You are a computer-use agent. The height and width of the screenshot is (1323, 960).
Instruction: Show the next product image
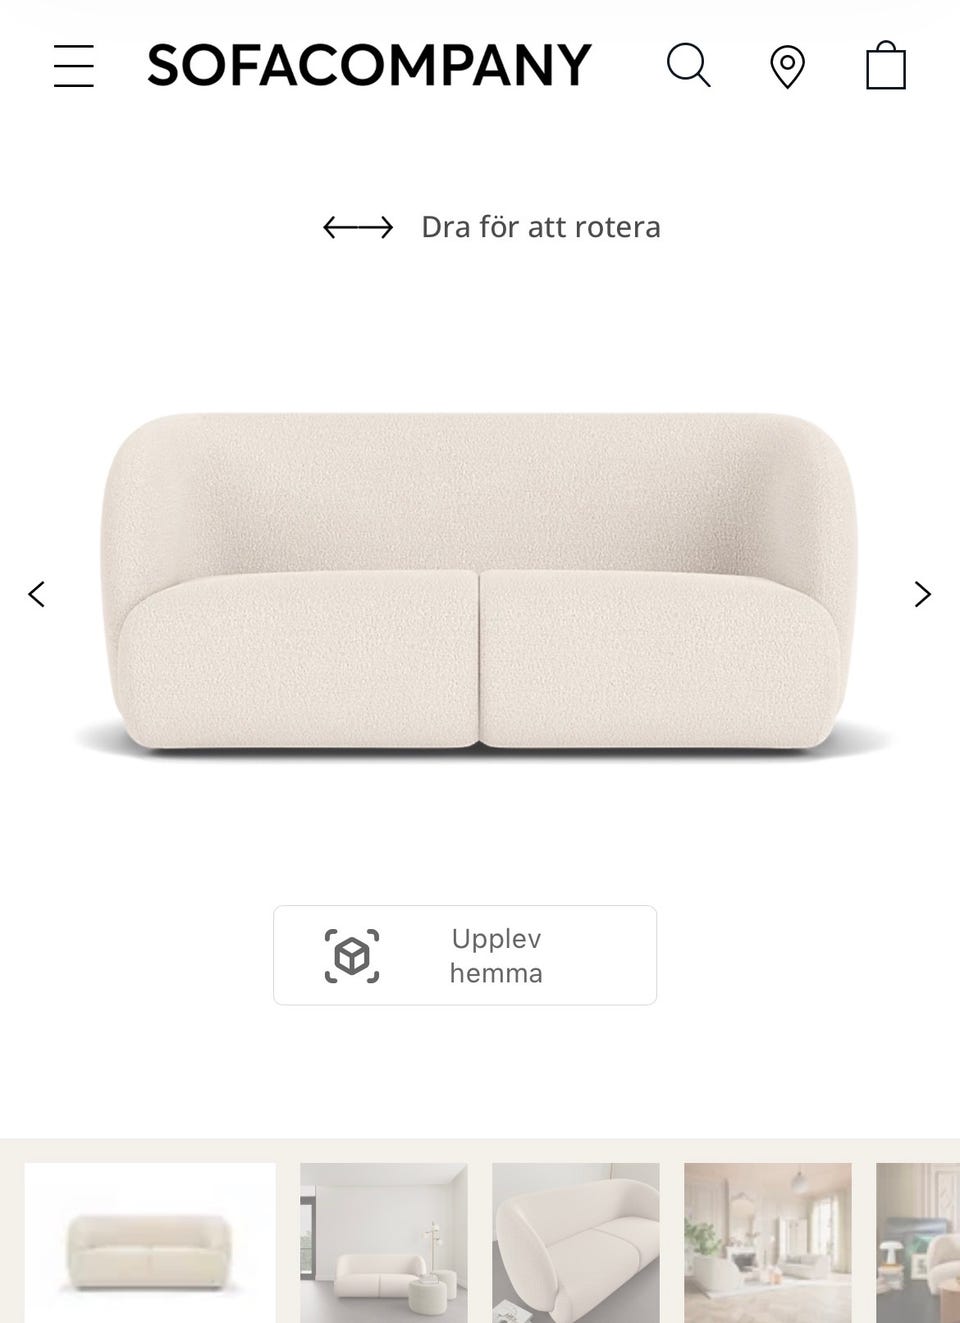point(922,594)
